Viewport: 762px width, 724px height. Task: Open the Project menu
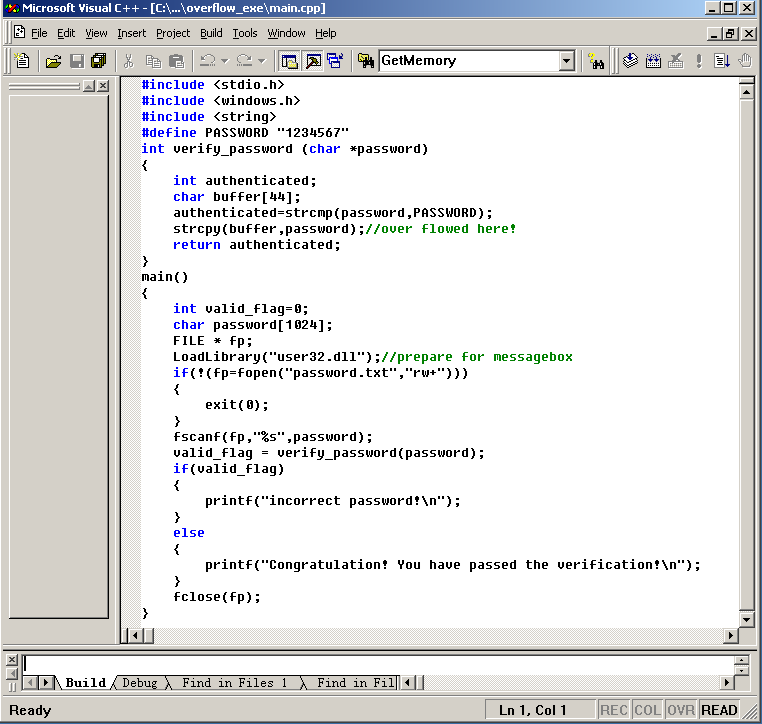pos(173,33)
